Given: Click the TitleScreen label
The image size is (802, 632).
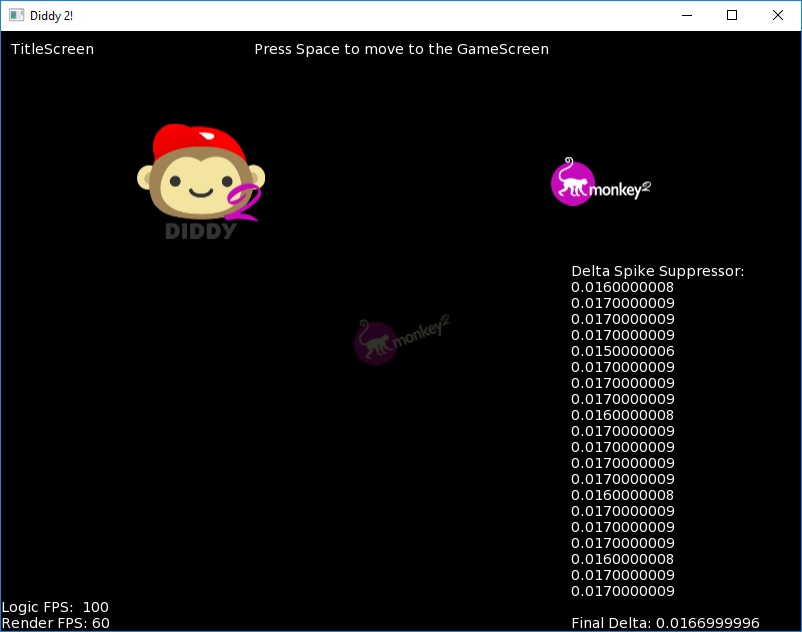Looking at the screenshot, I should click(52, 49).
